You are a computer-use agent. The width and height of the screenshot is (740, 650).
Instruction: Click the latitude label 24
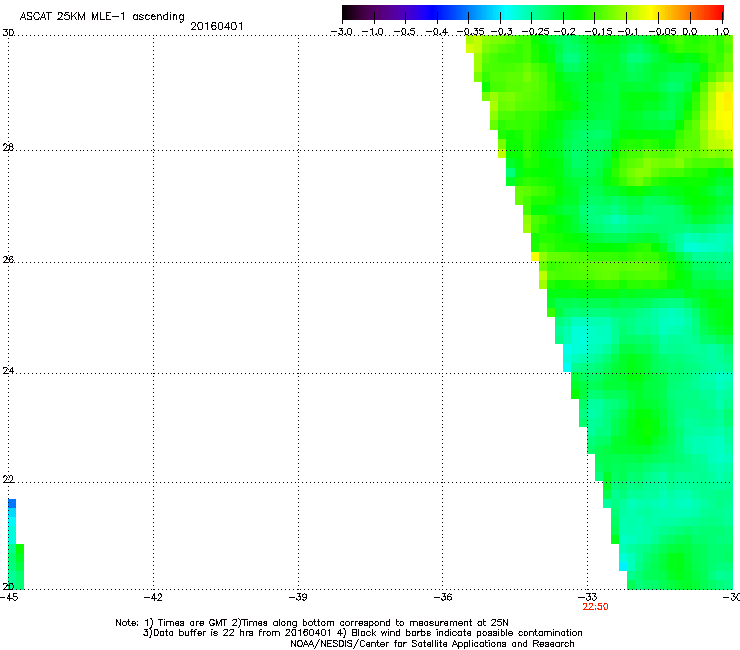[x=8, y=371]
